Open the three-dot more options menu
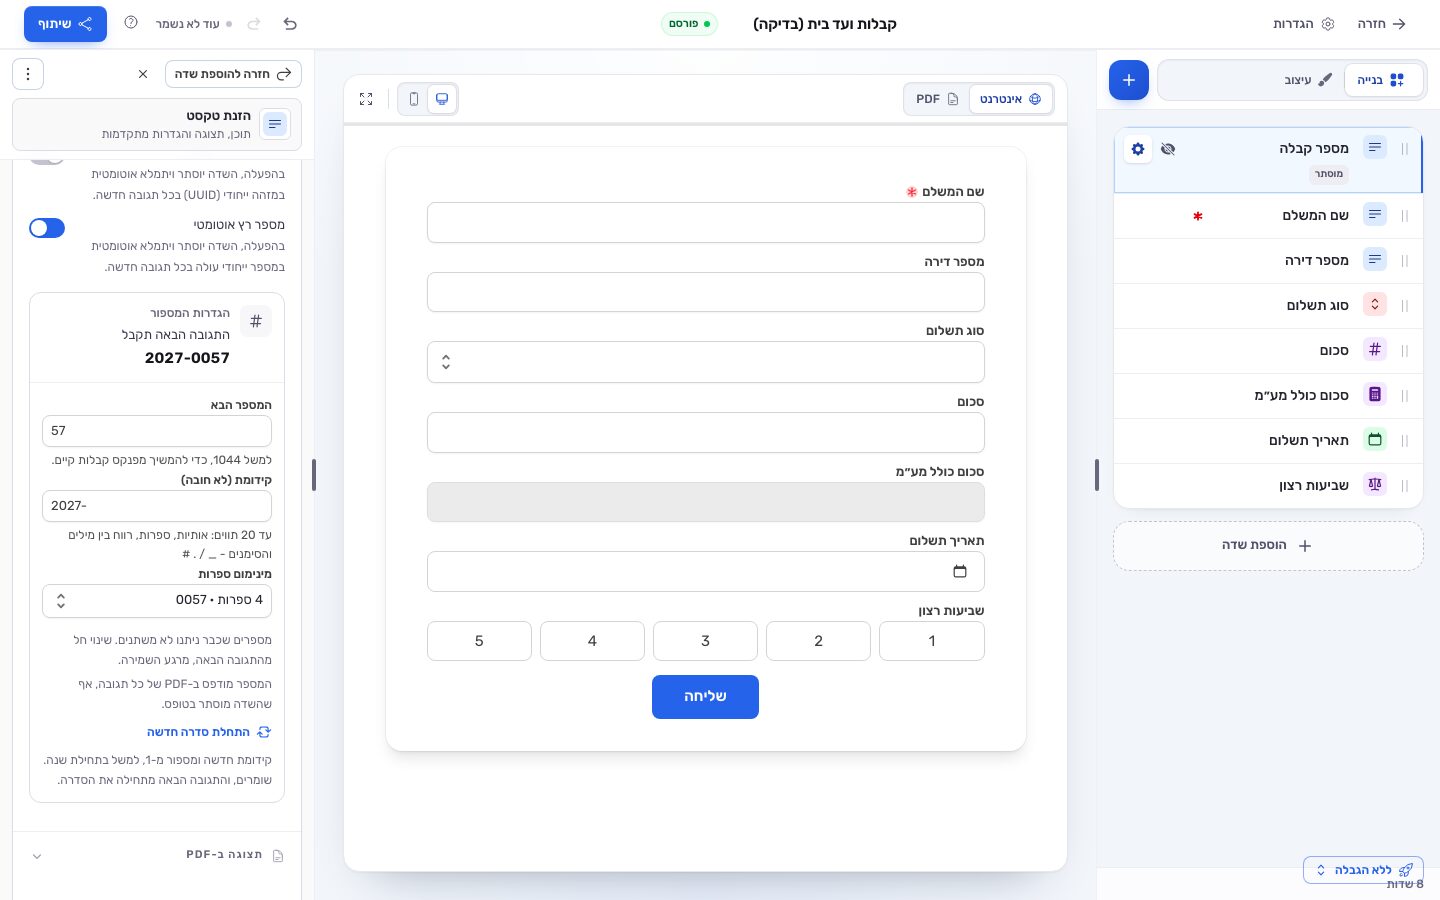Viewport: 1440px width, 900px height. (28, 74)
